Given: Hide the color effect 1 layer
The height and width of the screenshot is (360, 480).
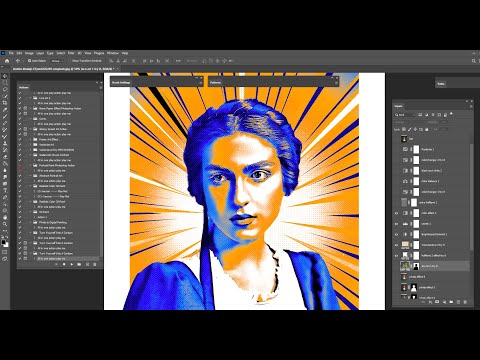Looking at the screenshot, I should click(396, 213).
